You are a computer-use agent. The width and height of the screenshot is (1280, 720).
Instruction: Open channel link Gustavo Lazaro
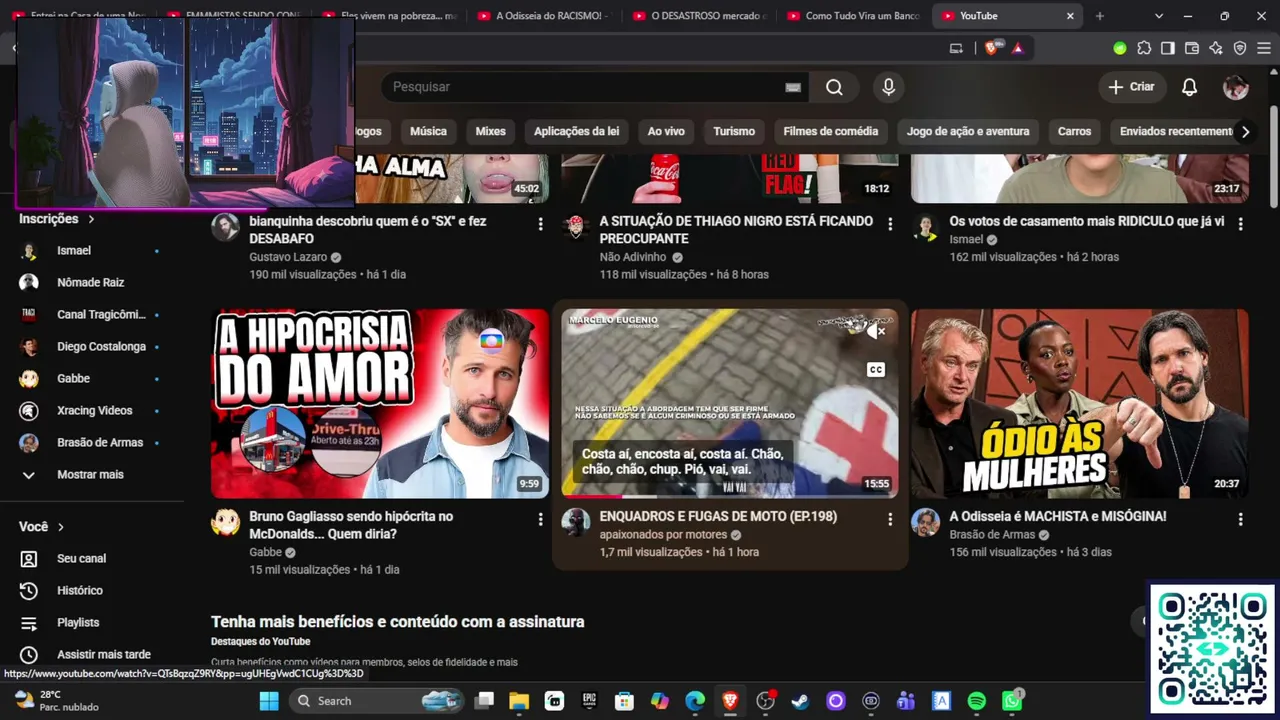coord(288,257)
